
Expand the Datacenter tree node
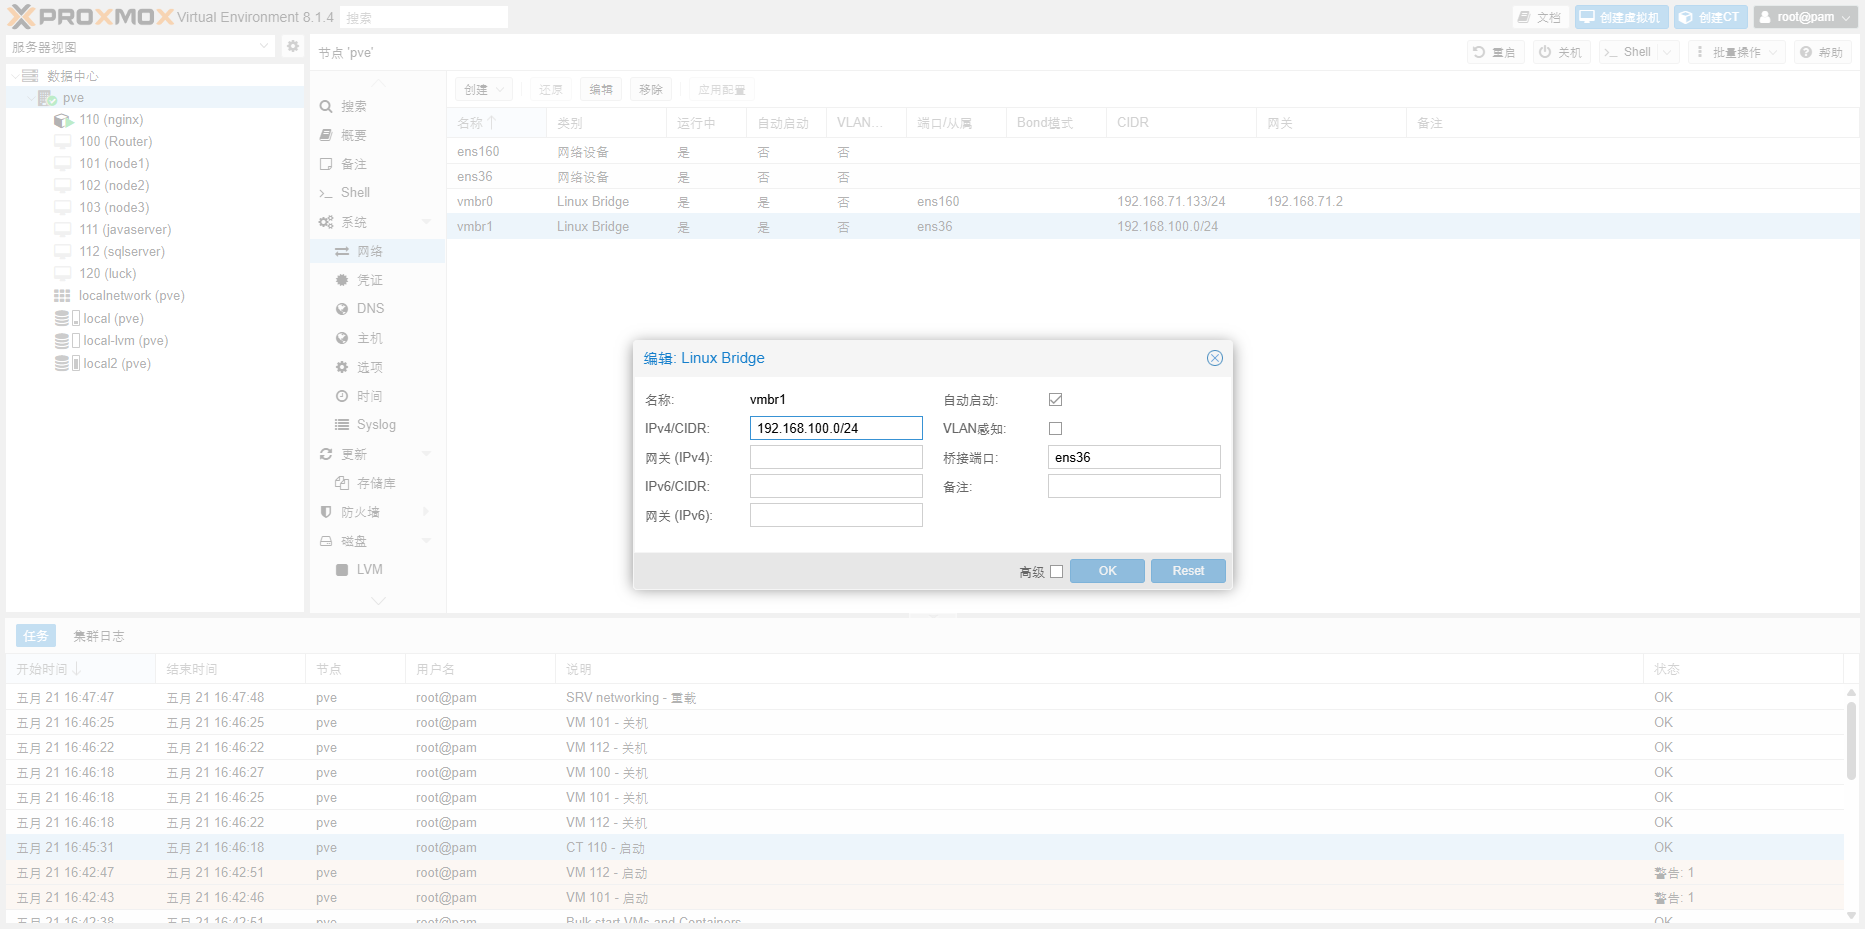pyautogui.click(x=14, y=76)
